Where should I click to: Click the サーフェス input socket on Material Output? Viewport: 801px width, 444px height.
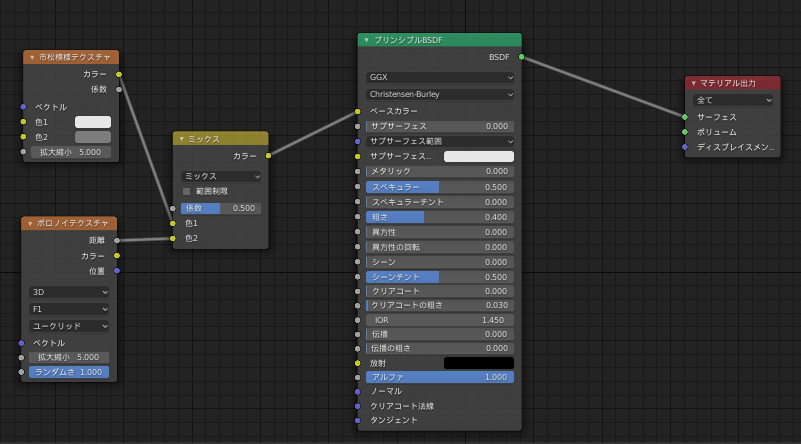coord(685,117)
